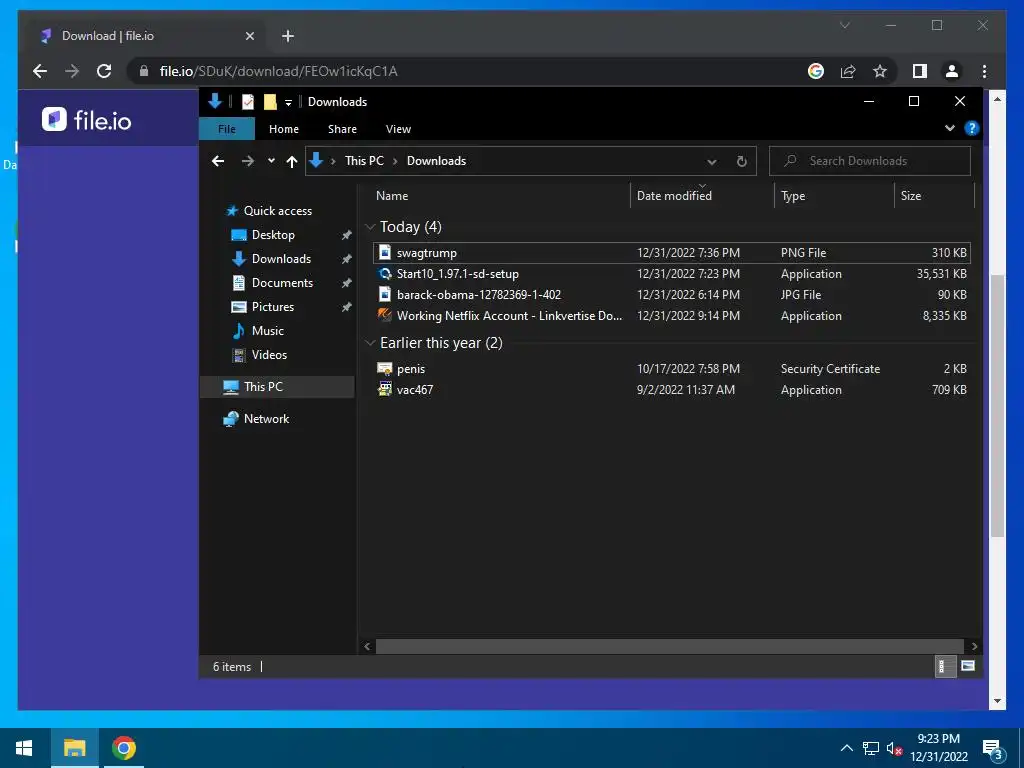Screen dimensions: 1024x768
Task: Open Music in the navigation pane
Action: 267,331
